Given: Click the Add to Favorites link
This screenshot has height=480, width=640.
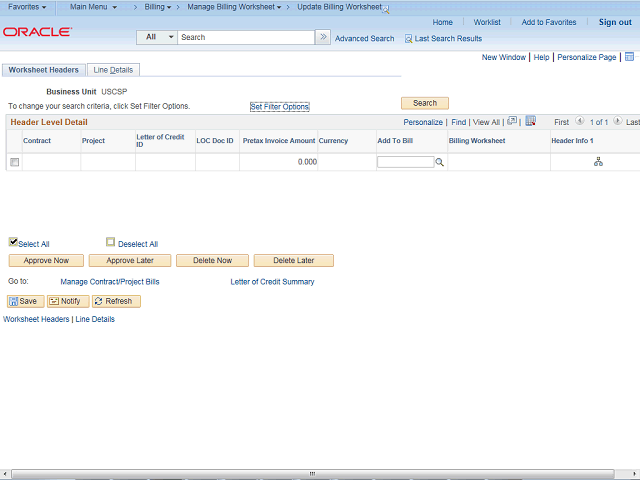Looking at the screenshot, I should [549, 22].
